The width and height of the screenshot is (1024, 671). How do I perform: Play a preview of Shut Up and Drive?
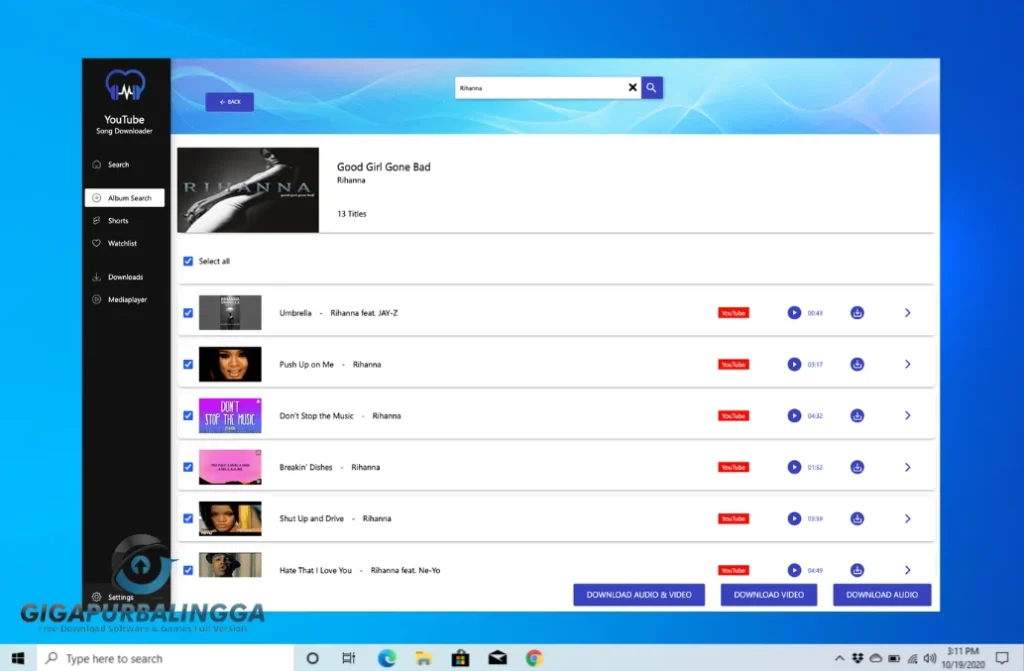(x=793, y=518)
